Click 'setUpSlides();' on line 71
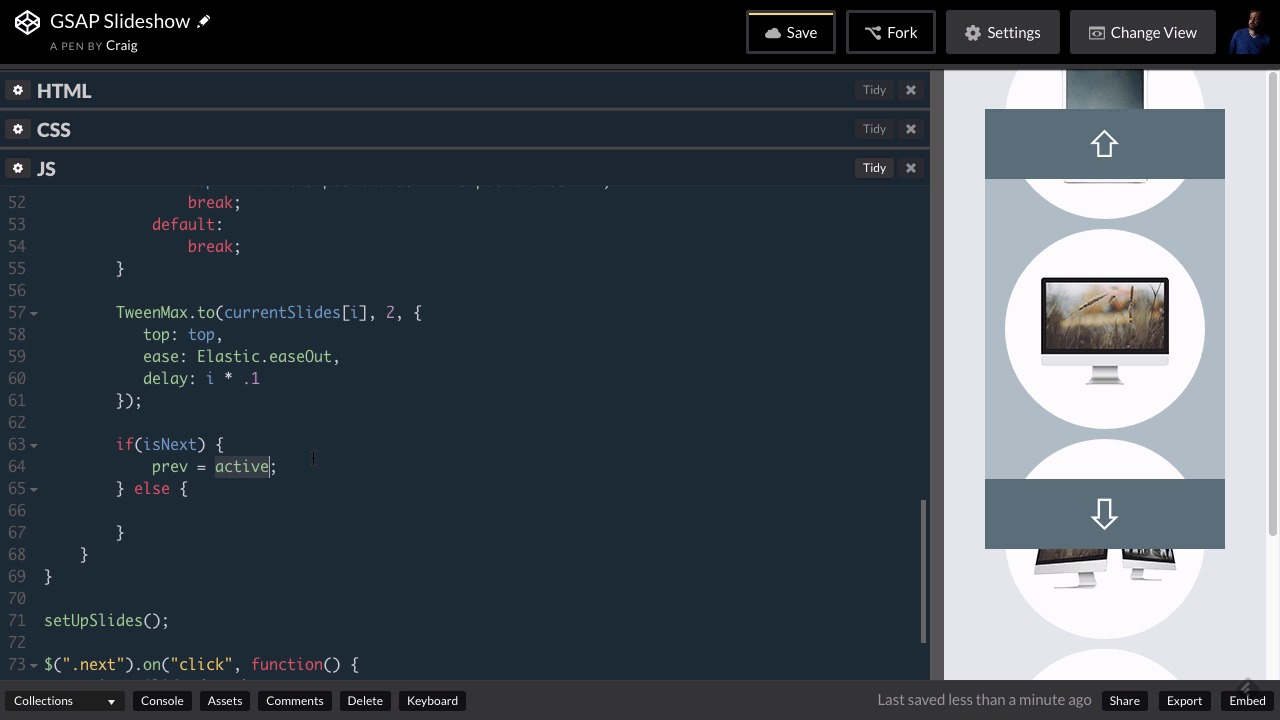The width and height of the screenshot is (1280, 720). 107,621
